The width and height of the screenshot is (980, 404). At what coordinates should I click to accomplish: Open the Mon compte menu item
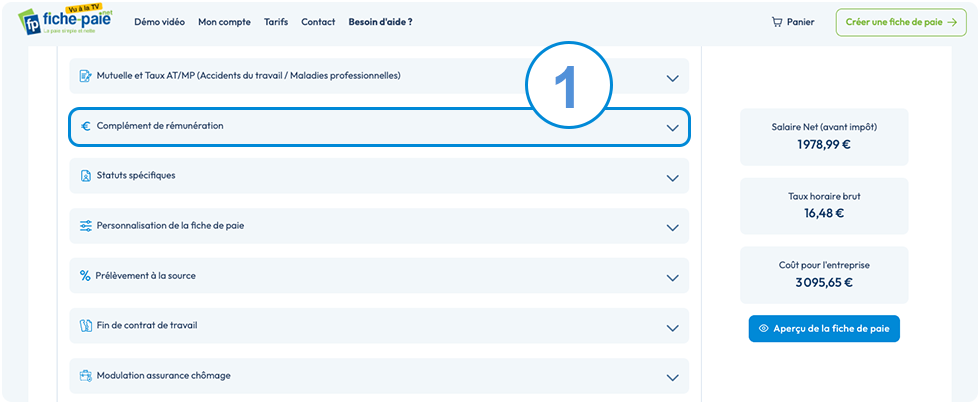point(224,22)
